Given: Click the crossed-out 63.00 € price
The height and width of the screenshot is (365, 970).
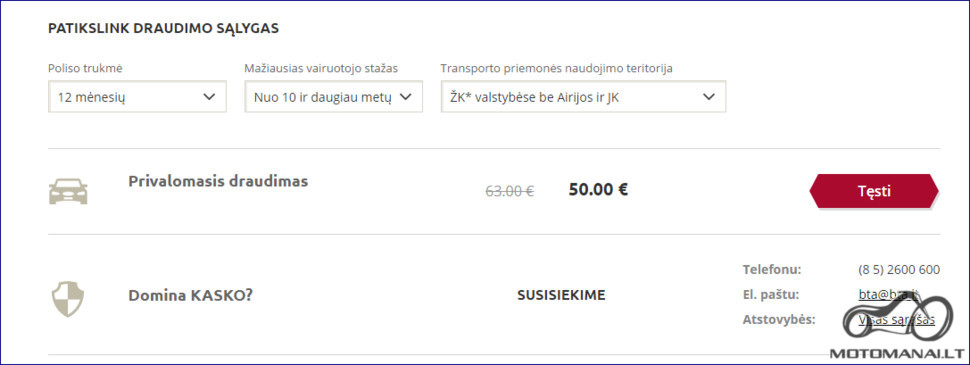Looking at the screenshot, I should 510,191.
